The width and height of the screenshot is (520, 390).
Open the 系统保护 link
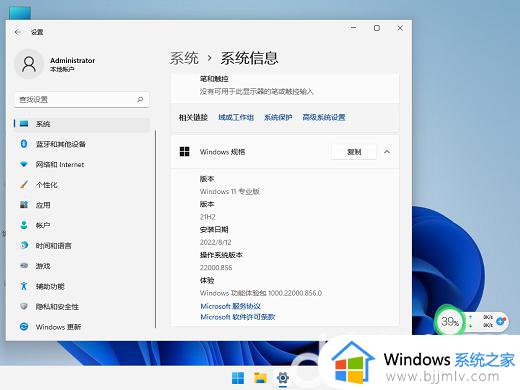(278, 117)
